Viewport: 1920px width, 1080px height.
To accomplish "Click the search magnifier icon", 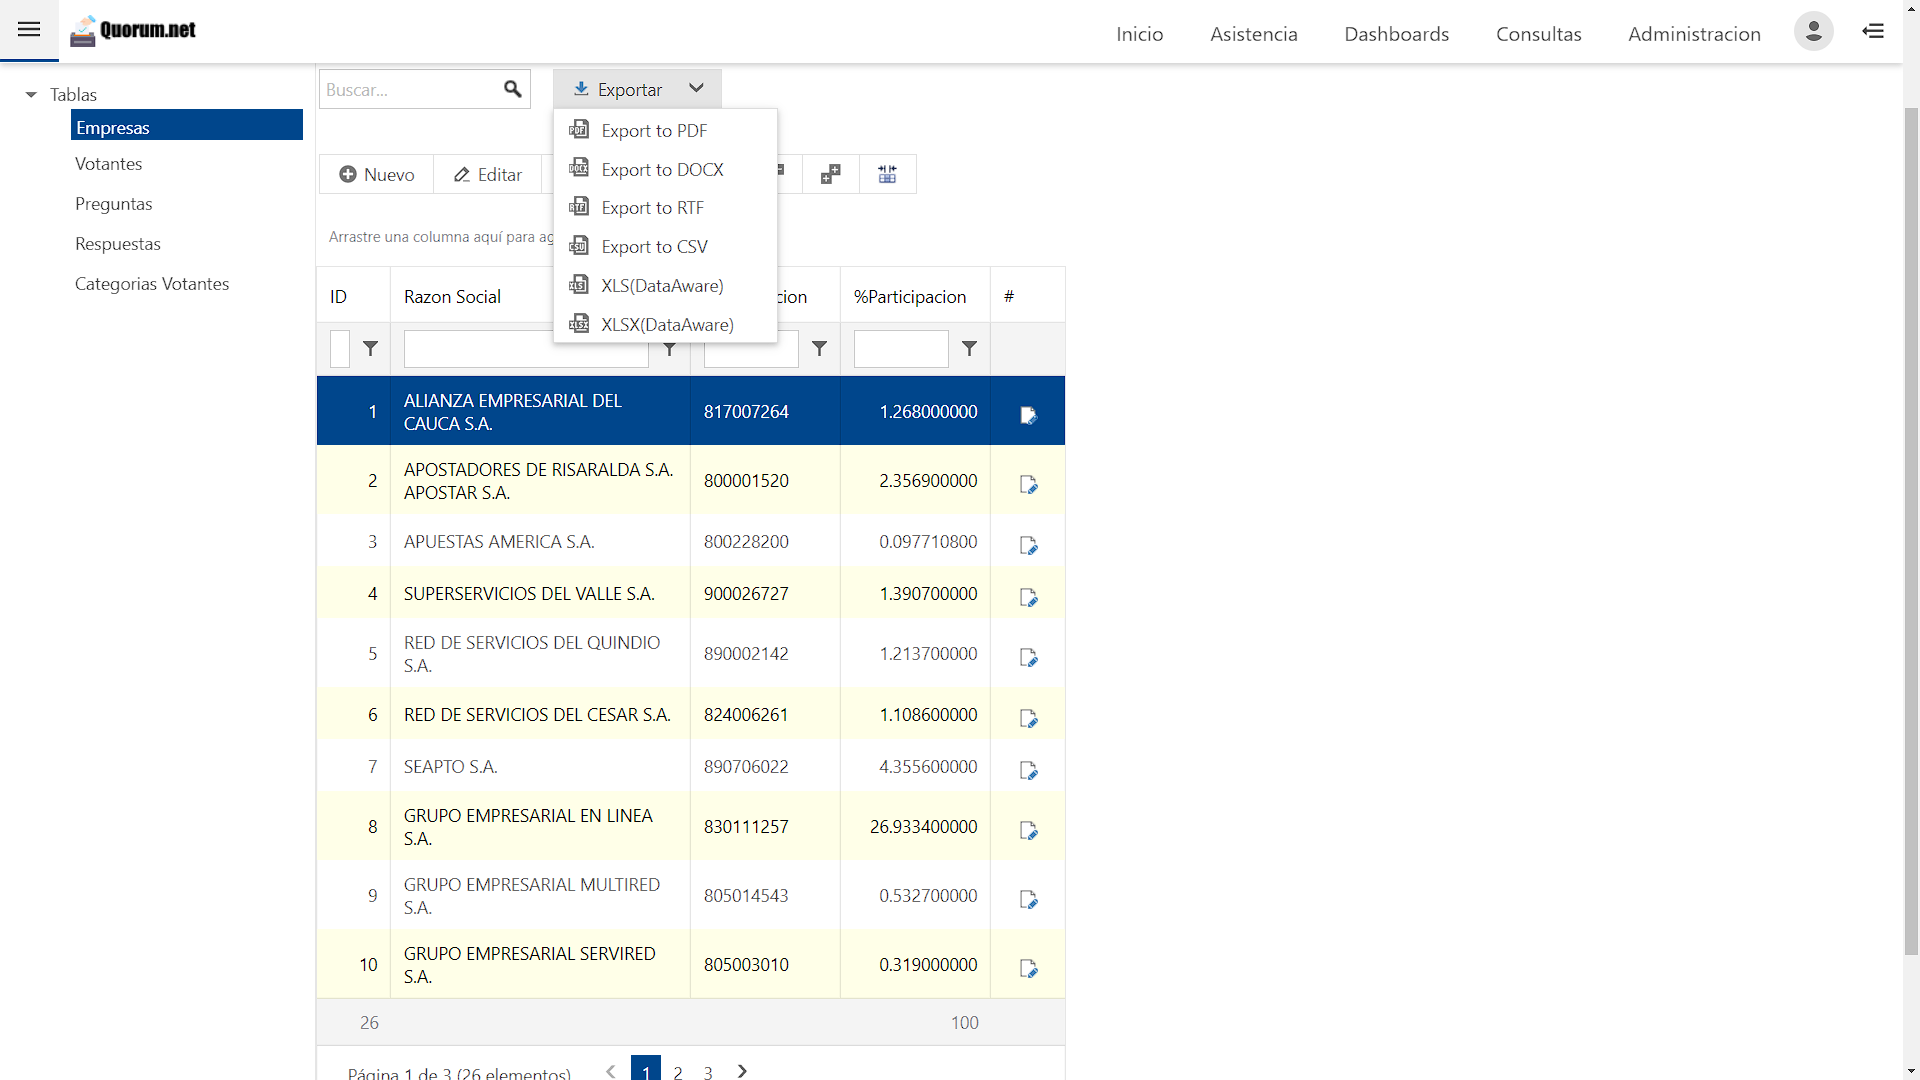I will tap(512, 89).
